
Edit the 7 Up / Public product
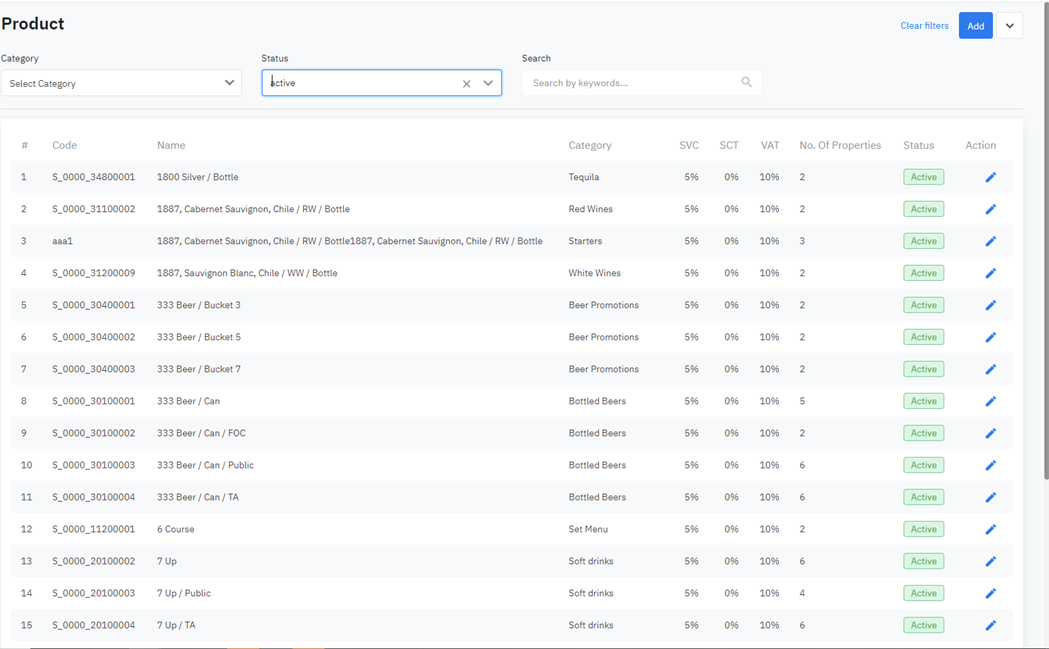click(990, 593)
